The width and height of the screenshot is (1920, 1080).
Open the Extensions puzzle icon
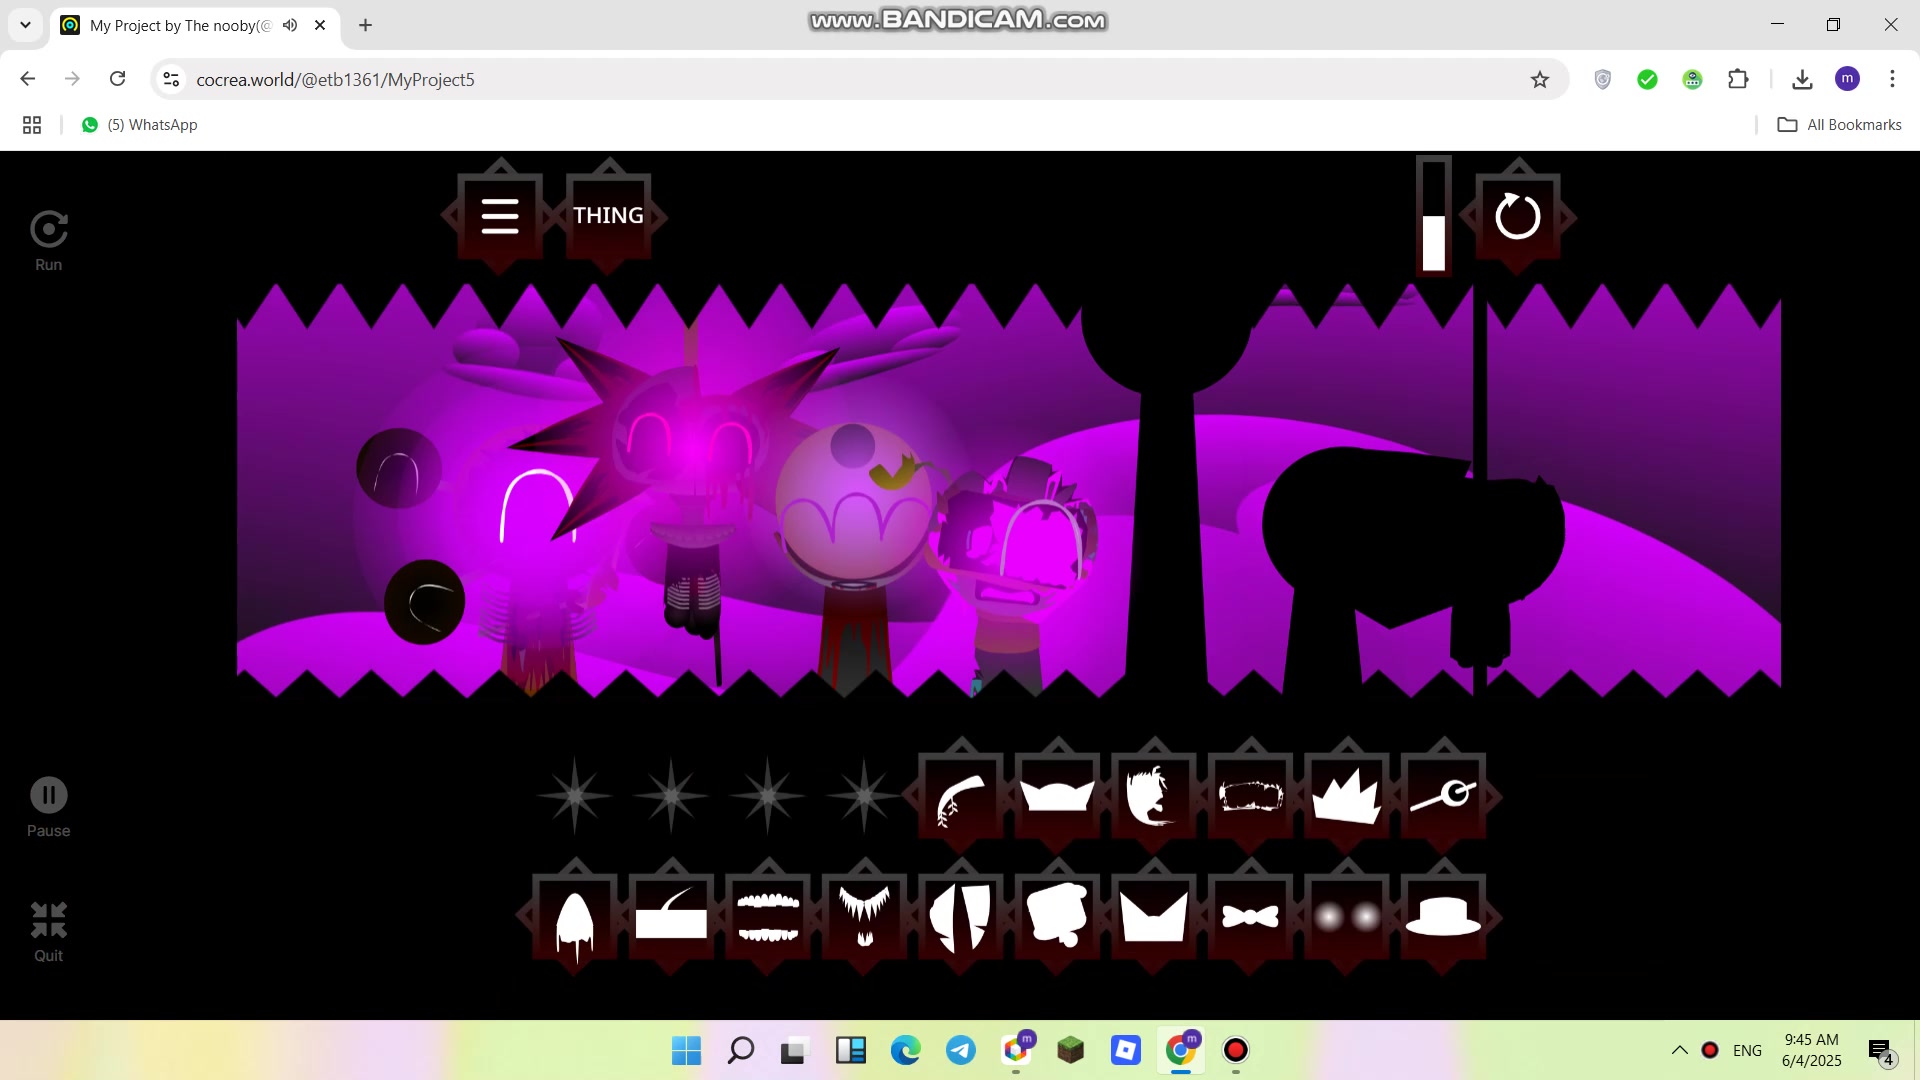coord(1738,79)
